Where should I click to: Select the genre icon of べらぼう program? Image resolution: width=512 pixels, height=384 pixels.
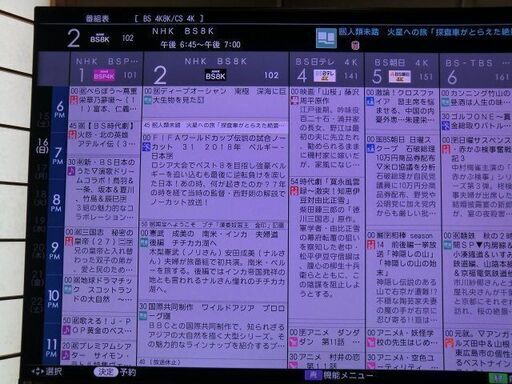[73, 100]
